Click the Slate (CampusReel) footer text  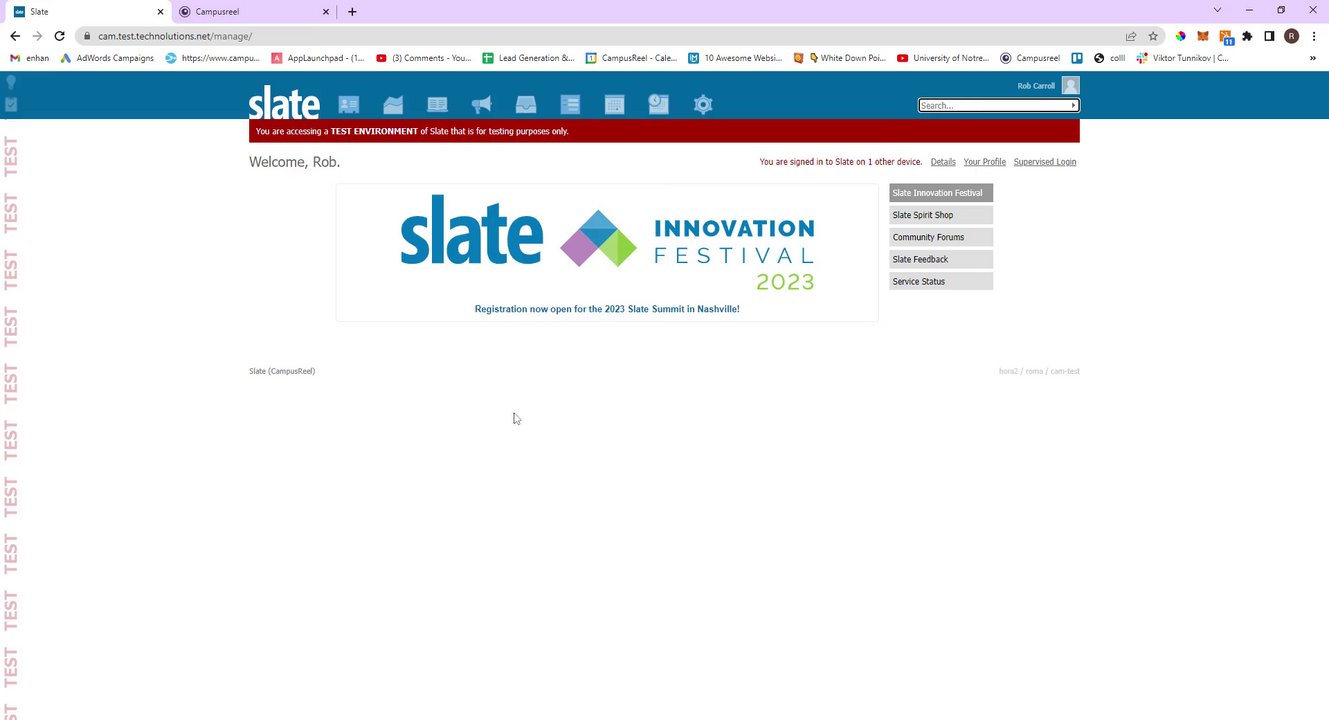pos(282,371)
